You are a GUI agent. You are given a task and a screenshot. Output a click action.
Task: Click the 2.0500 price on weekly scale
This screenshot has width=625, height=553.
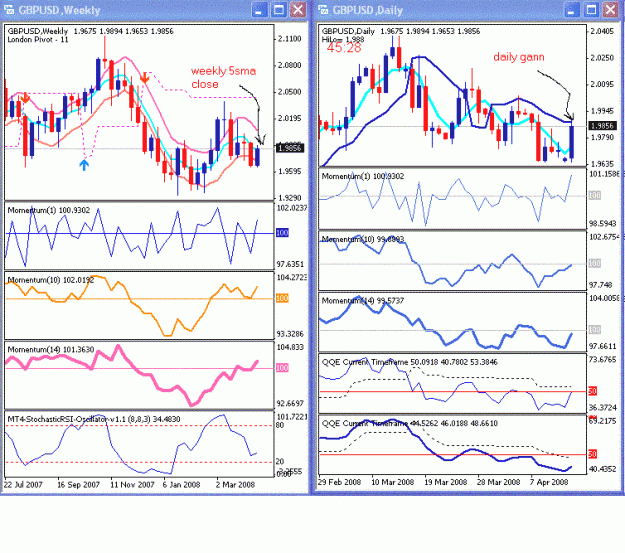(290, 92)
